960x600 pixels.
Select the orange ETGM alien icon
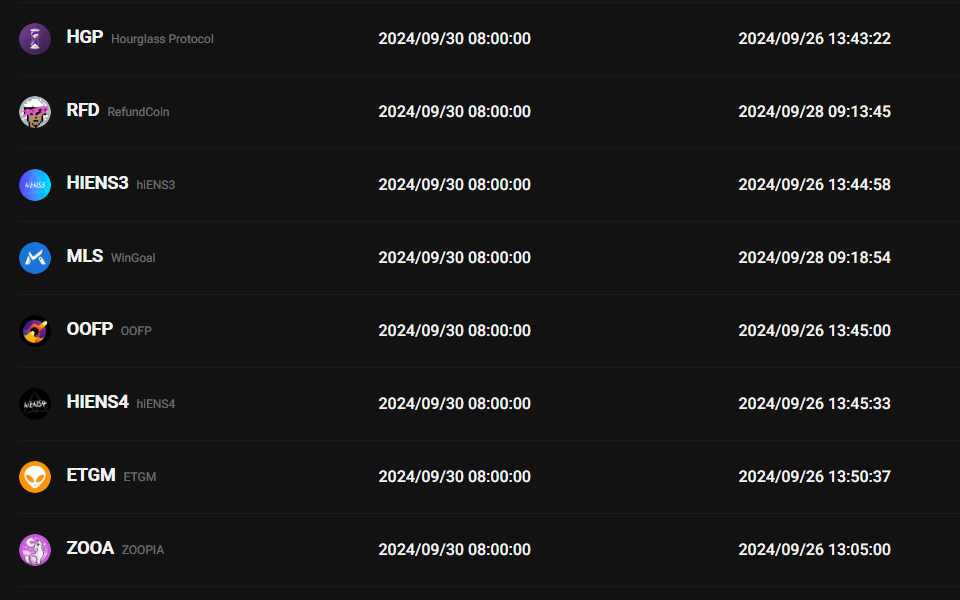click(35, 477)
